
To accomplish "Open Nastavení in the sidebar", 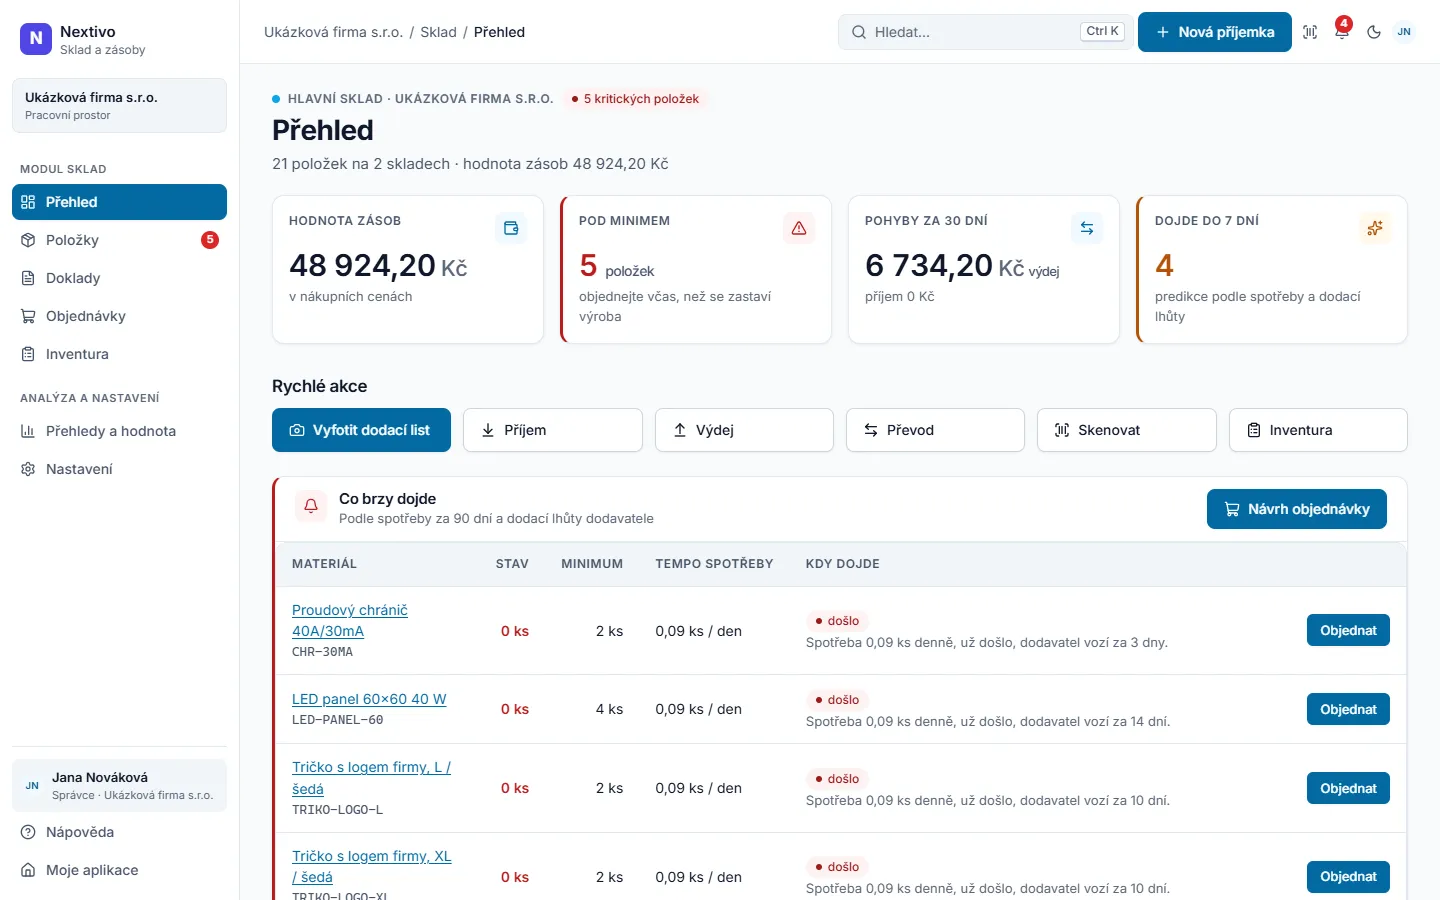I will tap(119, 469).
